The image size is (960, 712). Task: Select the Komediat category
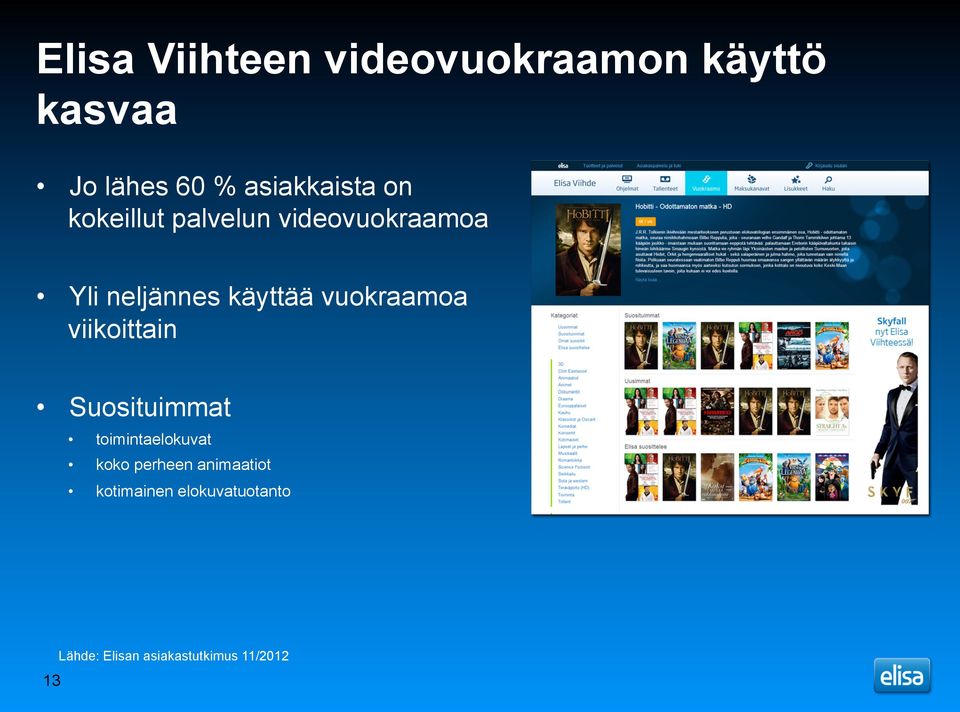tap(567, 426)
